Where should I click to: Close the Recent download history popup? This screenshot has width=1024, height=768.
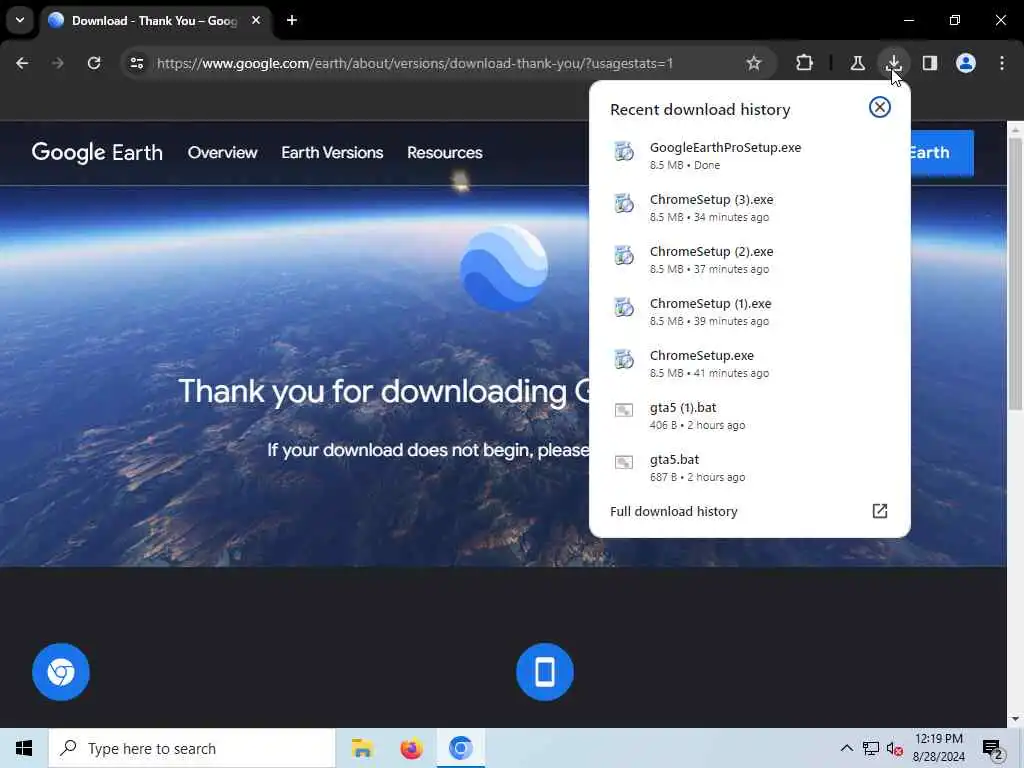click(x=880, y=107)
